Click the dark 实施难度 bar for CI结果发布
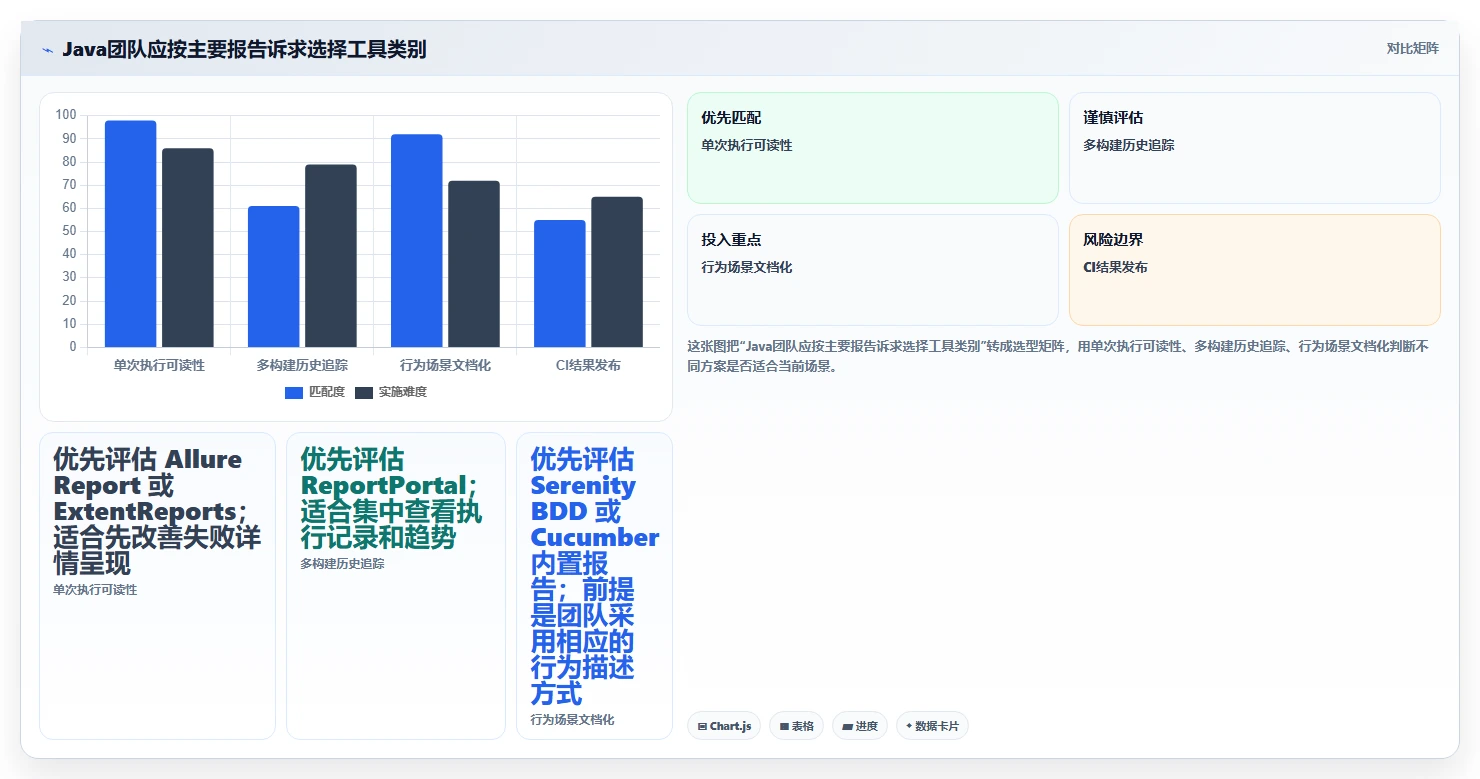The height and width of the screenshot is (779, 1480). (617, 272)
